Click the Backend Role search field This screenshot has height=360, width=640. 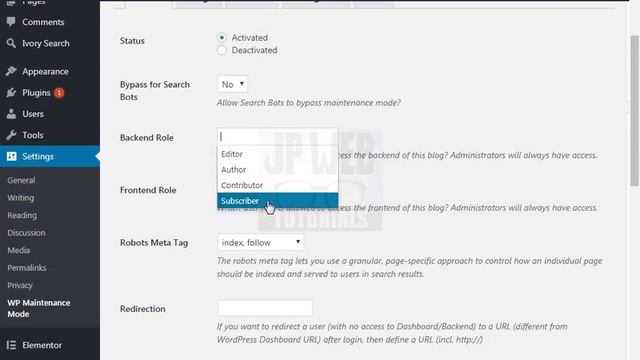pos(278,136)
